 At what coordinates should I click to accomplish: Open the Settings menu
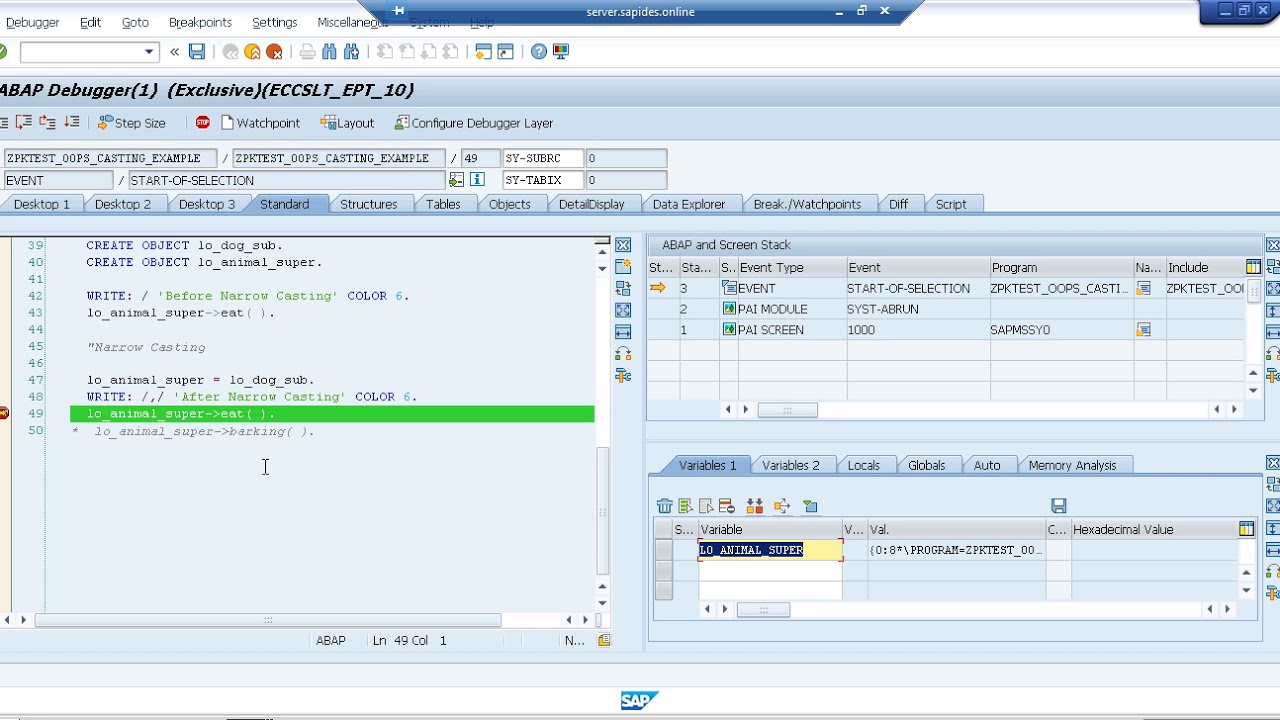(x=274, y=22)
